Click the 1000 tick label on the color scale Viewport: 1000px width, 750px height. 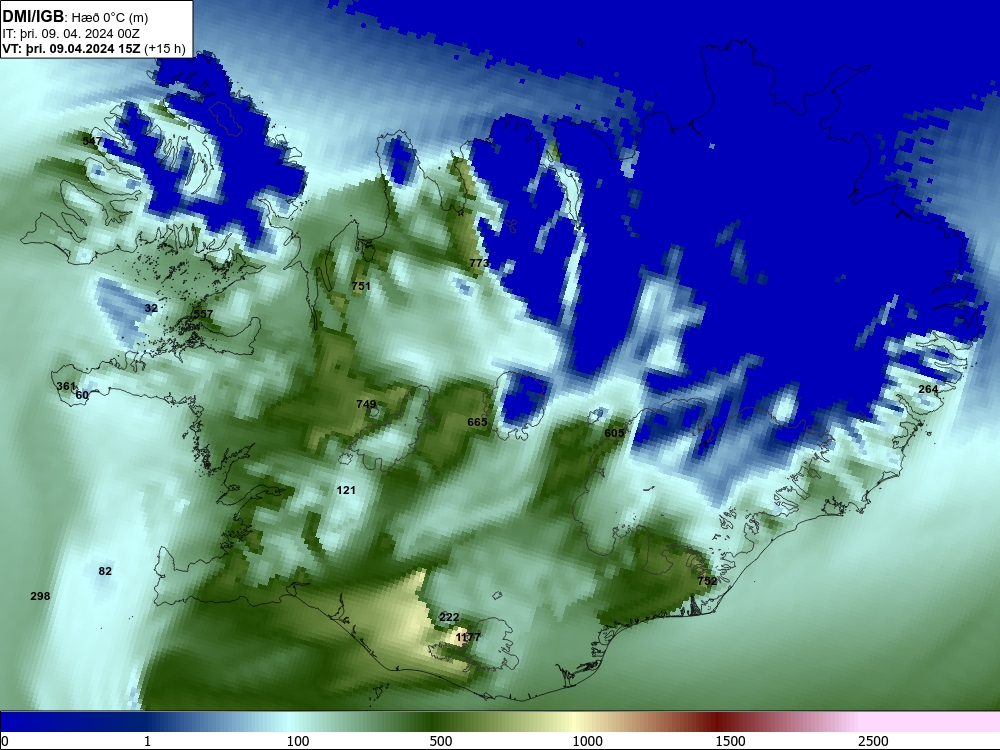pyautogui.click(x=587, y=741)
